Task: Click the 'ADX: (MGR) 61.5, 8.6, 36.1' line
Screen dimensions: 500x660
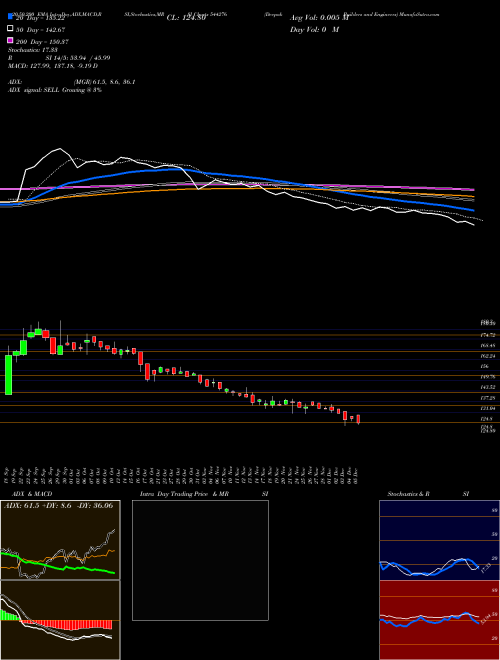Action: (72, 82)
